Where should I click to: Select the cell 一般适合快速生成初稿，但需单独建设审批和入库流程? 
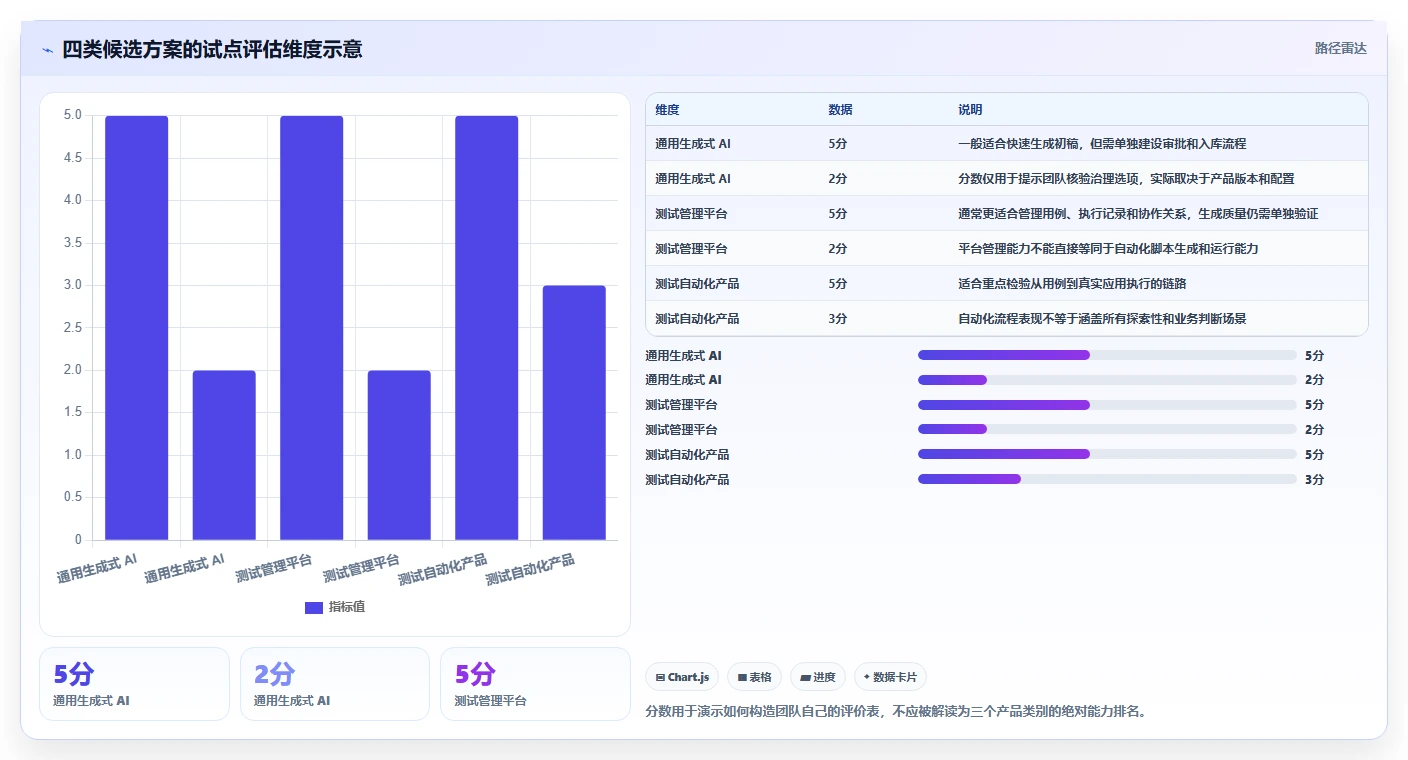pyautogui.click(x=1102, y=144)
